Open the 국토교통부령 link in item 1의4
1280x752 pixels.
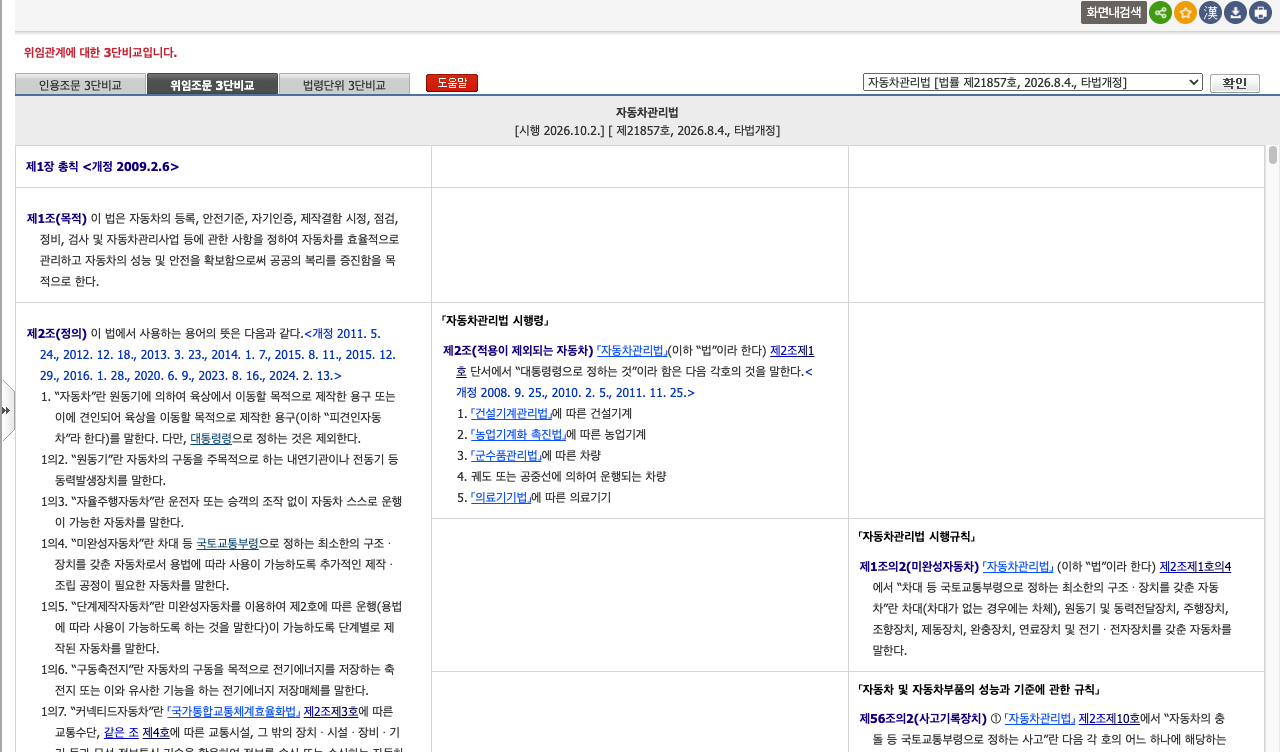227,543
